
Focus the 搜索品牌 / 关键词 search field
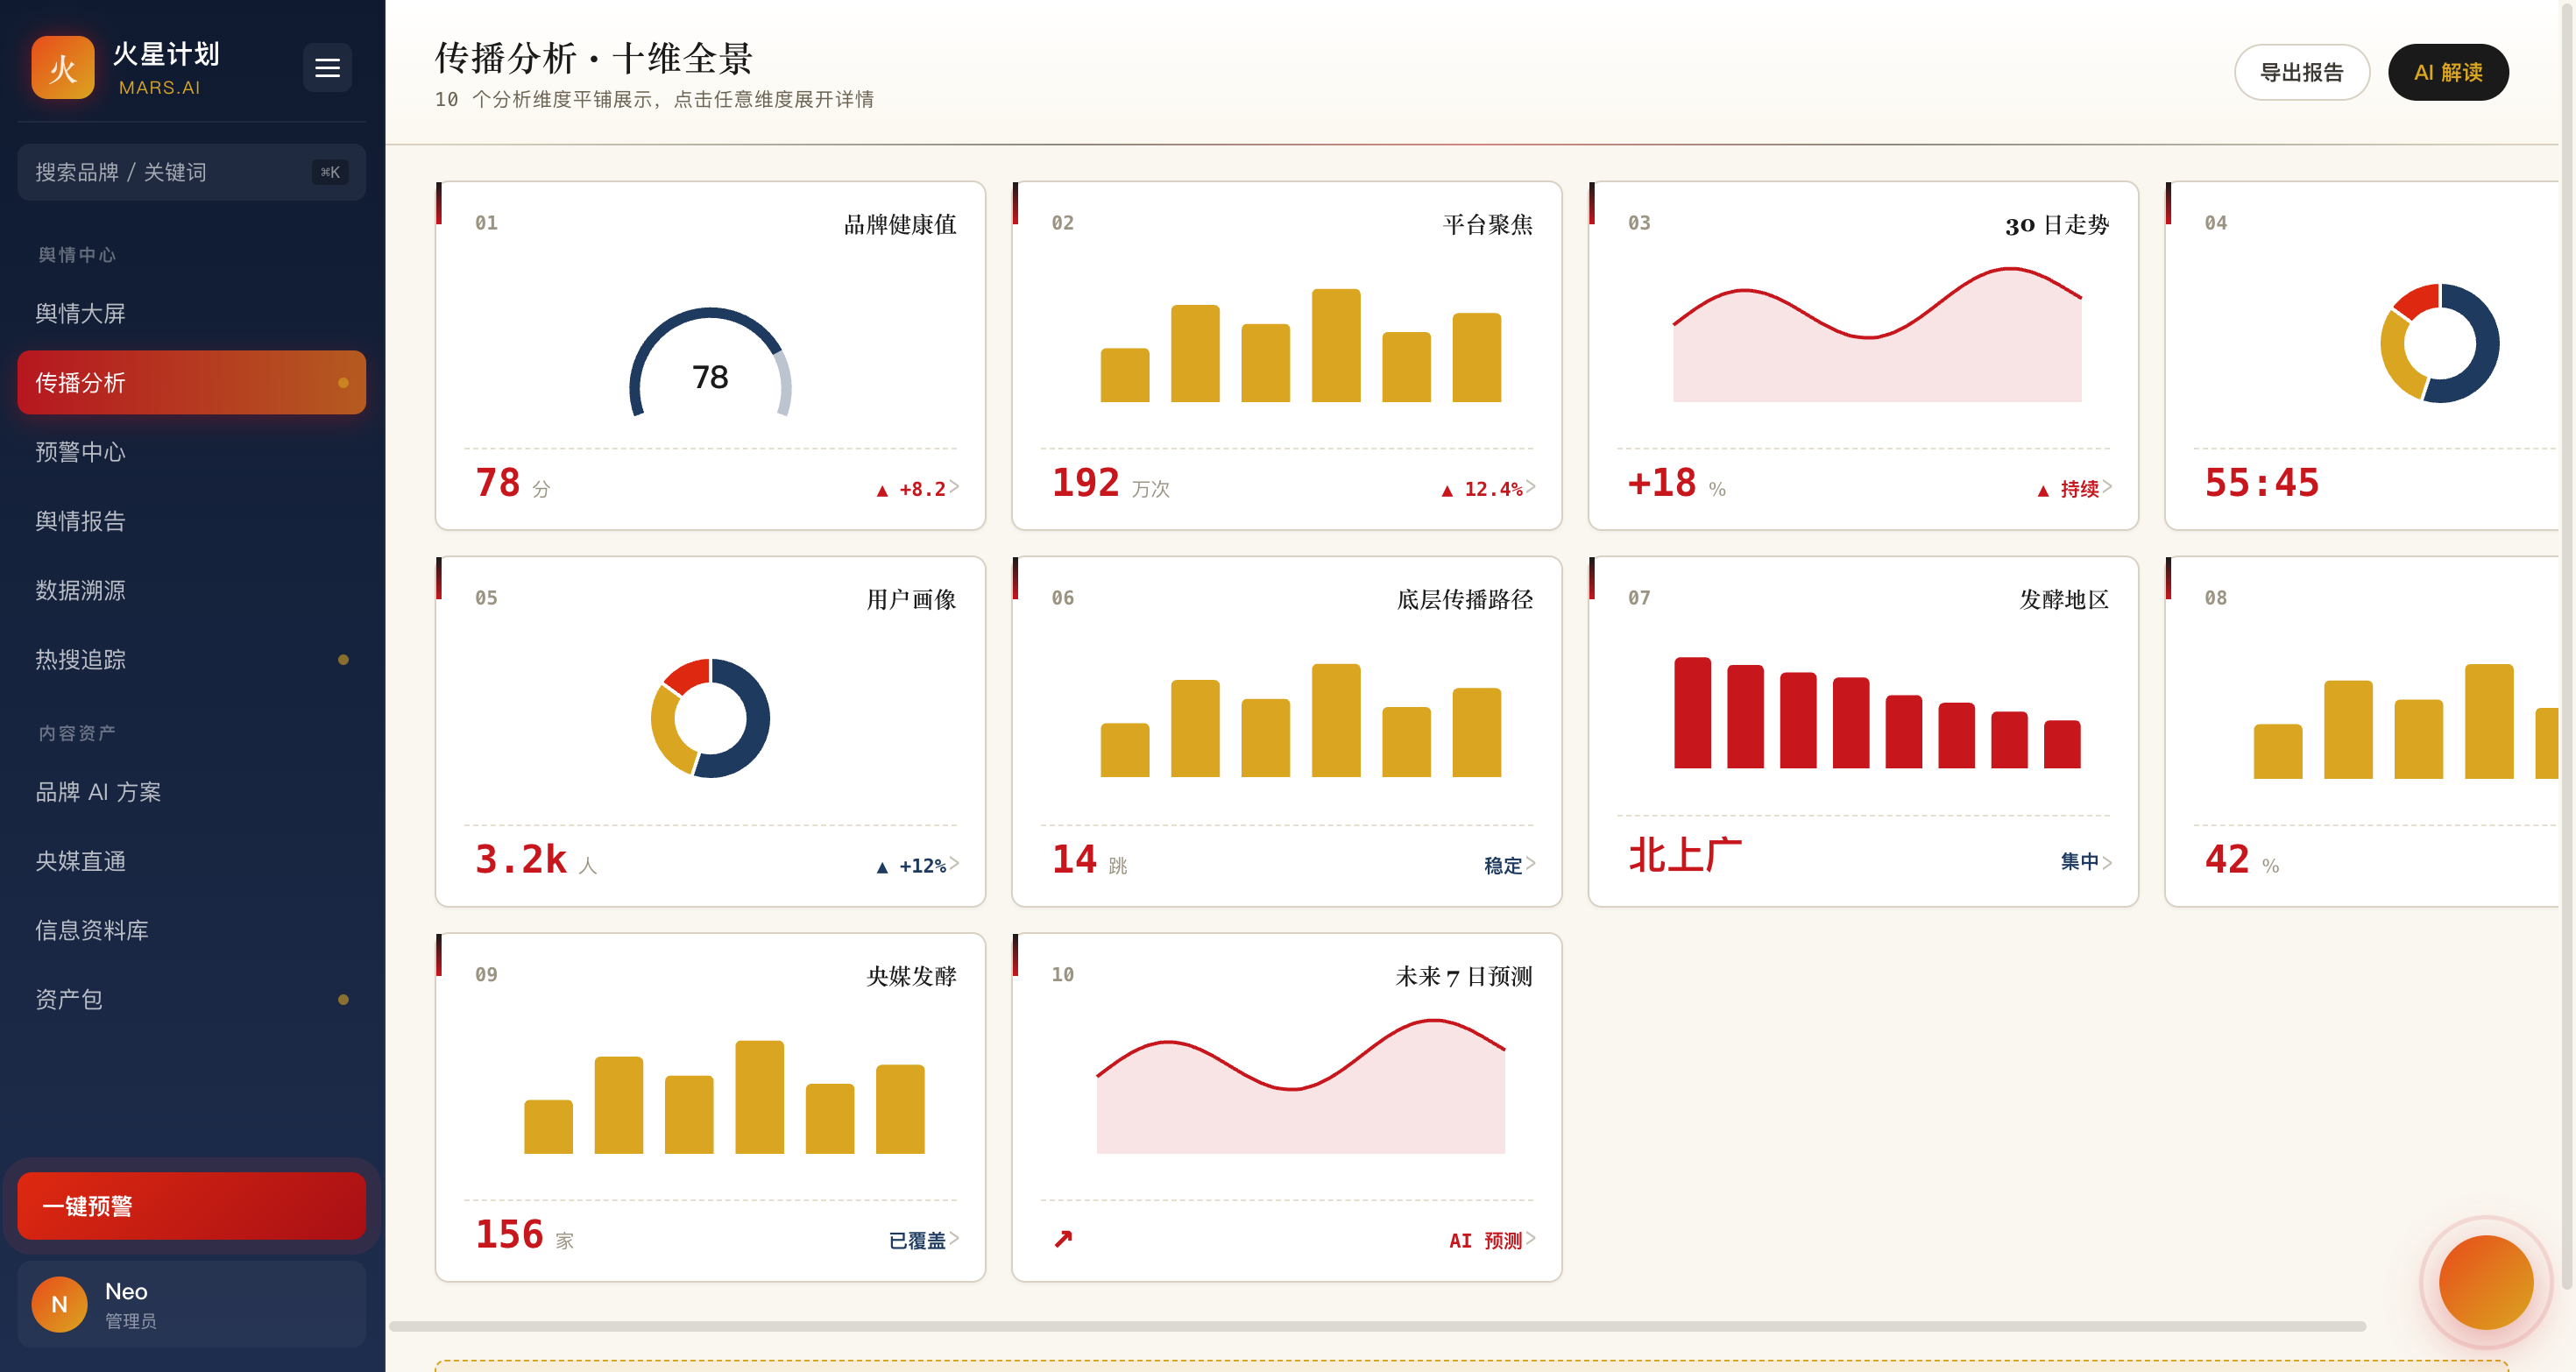[x=191, y=172]
